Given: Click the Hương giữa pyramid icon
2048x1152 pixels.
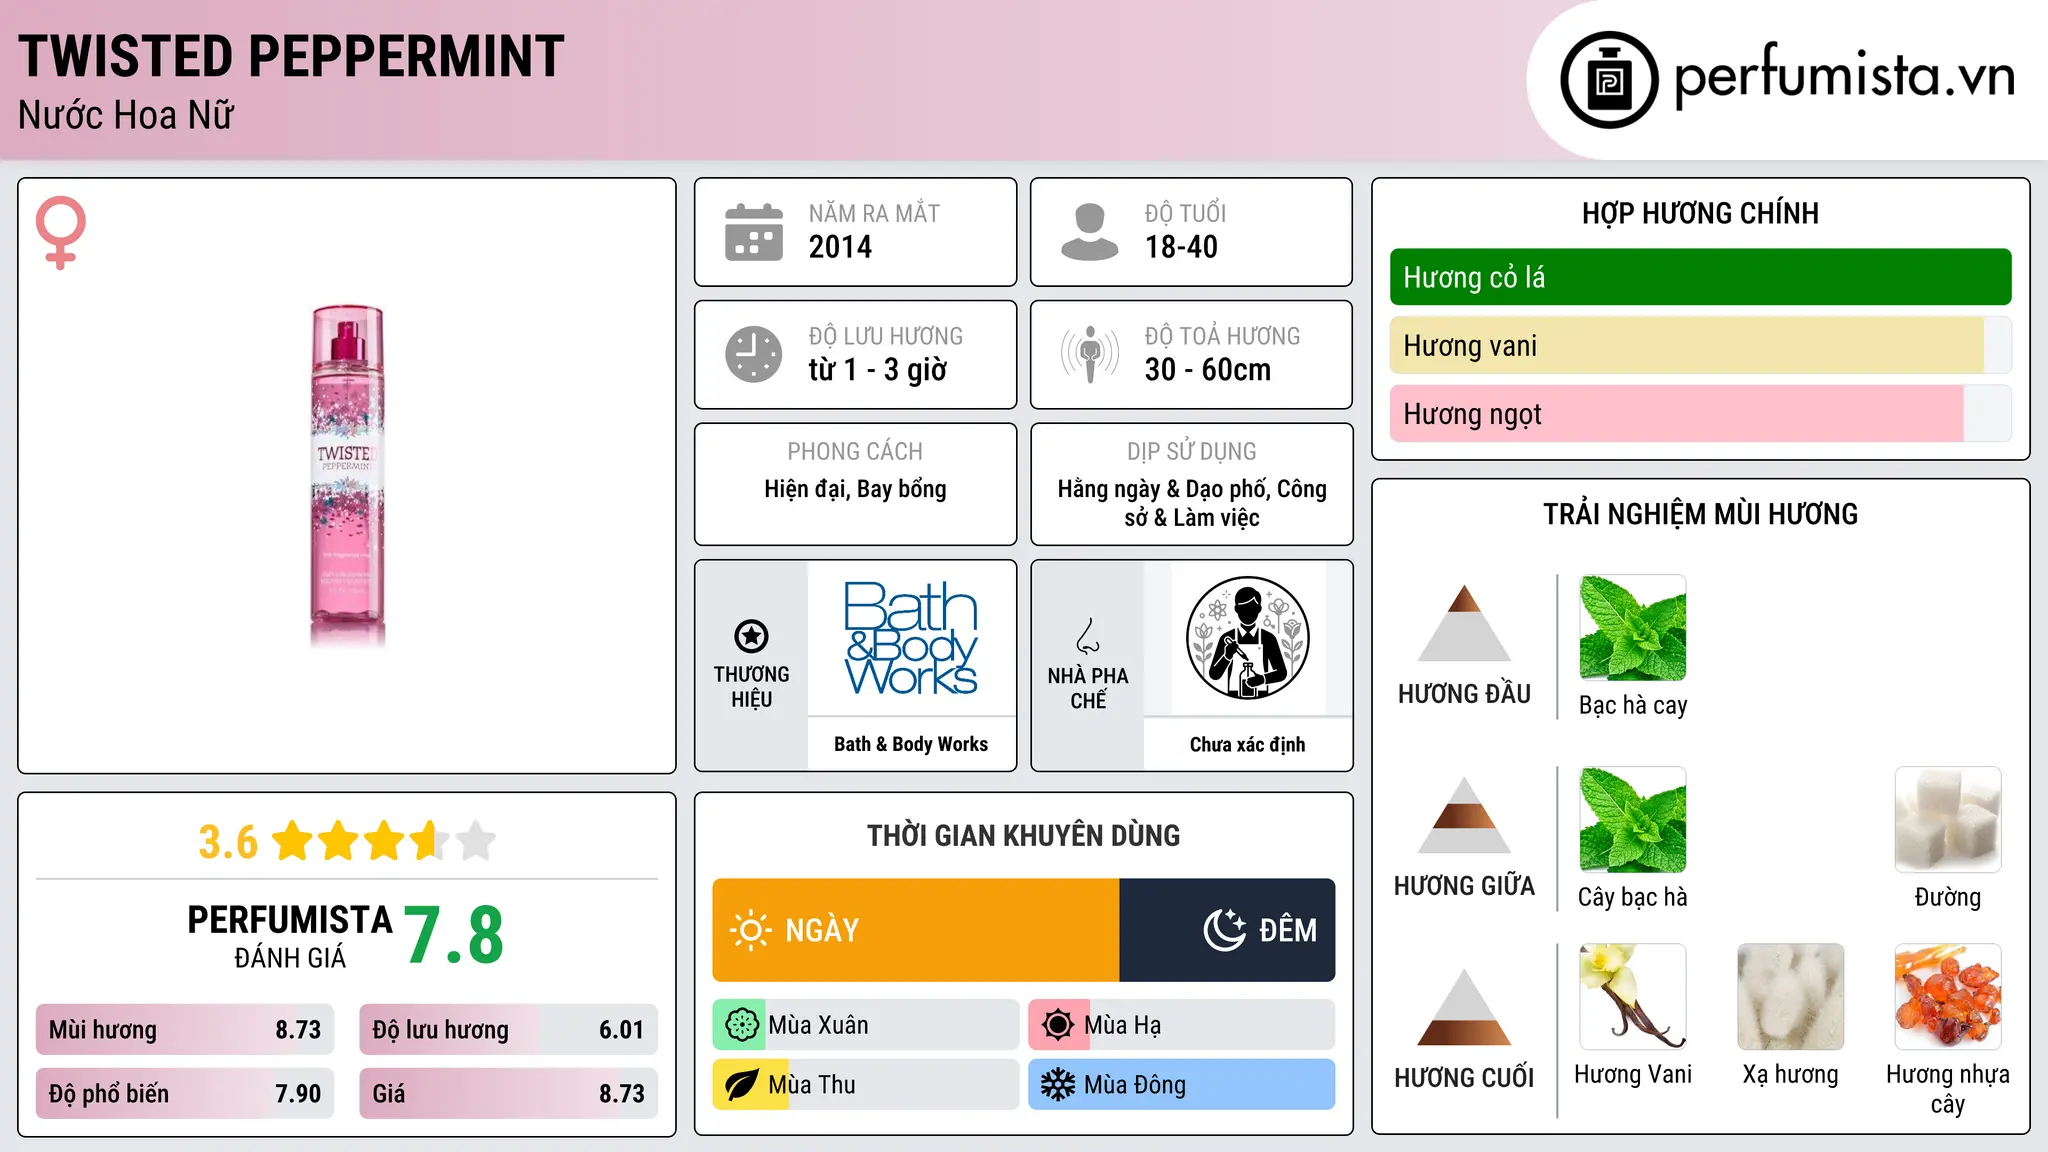Looking at the screenshot, I should coord(1464,815).
